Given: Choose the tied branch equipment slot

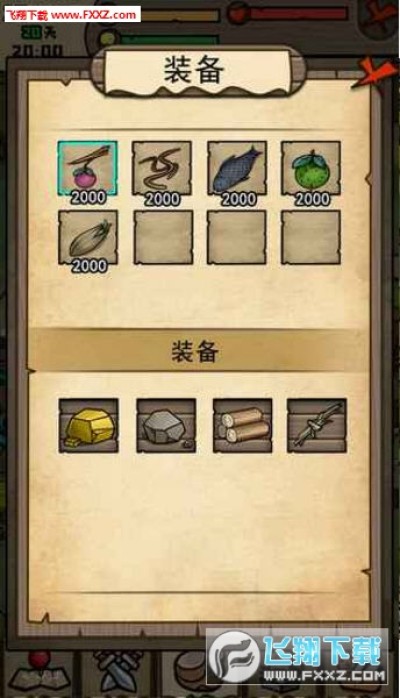Looking at the screenshot, I should tap(317, 426).
